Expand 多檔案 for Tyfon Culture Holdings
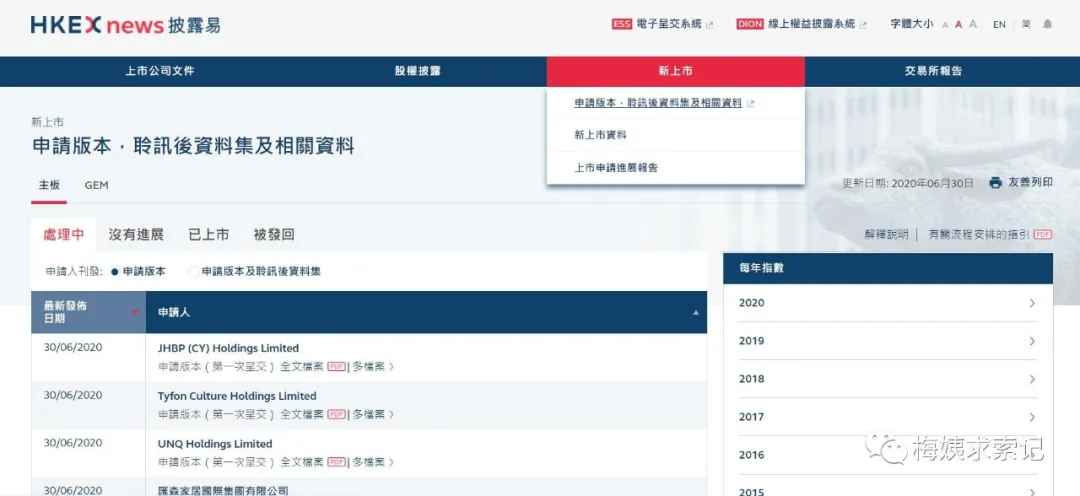The image size is (1080, 496). tap(373, 414)
